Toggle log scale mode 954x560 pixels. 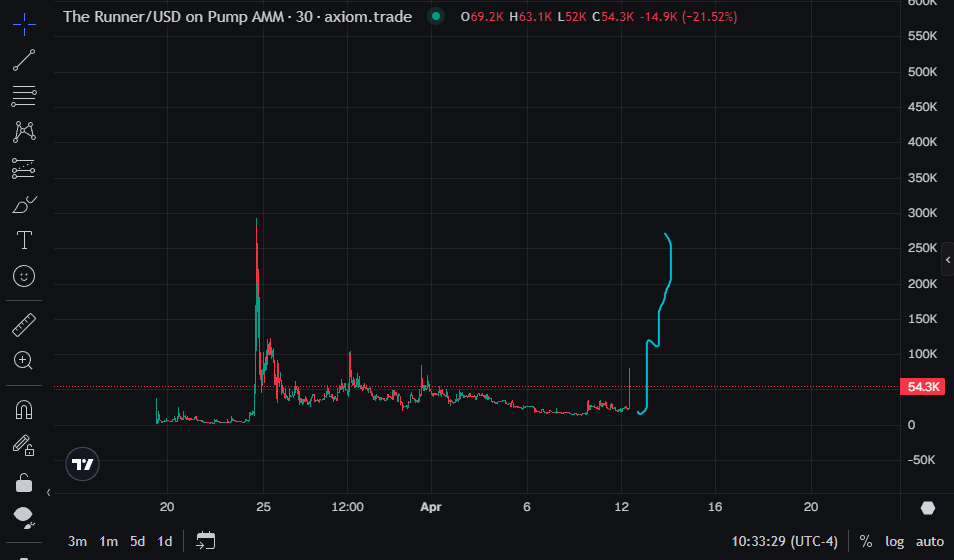pyautogui.click(x=894, y=541)
